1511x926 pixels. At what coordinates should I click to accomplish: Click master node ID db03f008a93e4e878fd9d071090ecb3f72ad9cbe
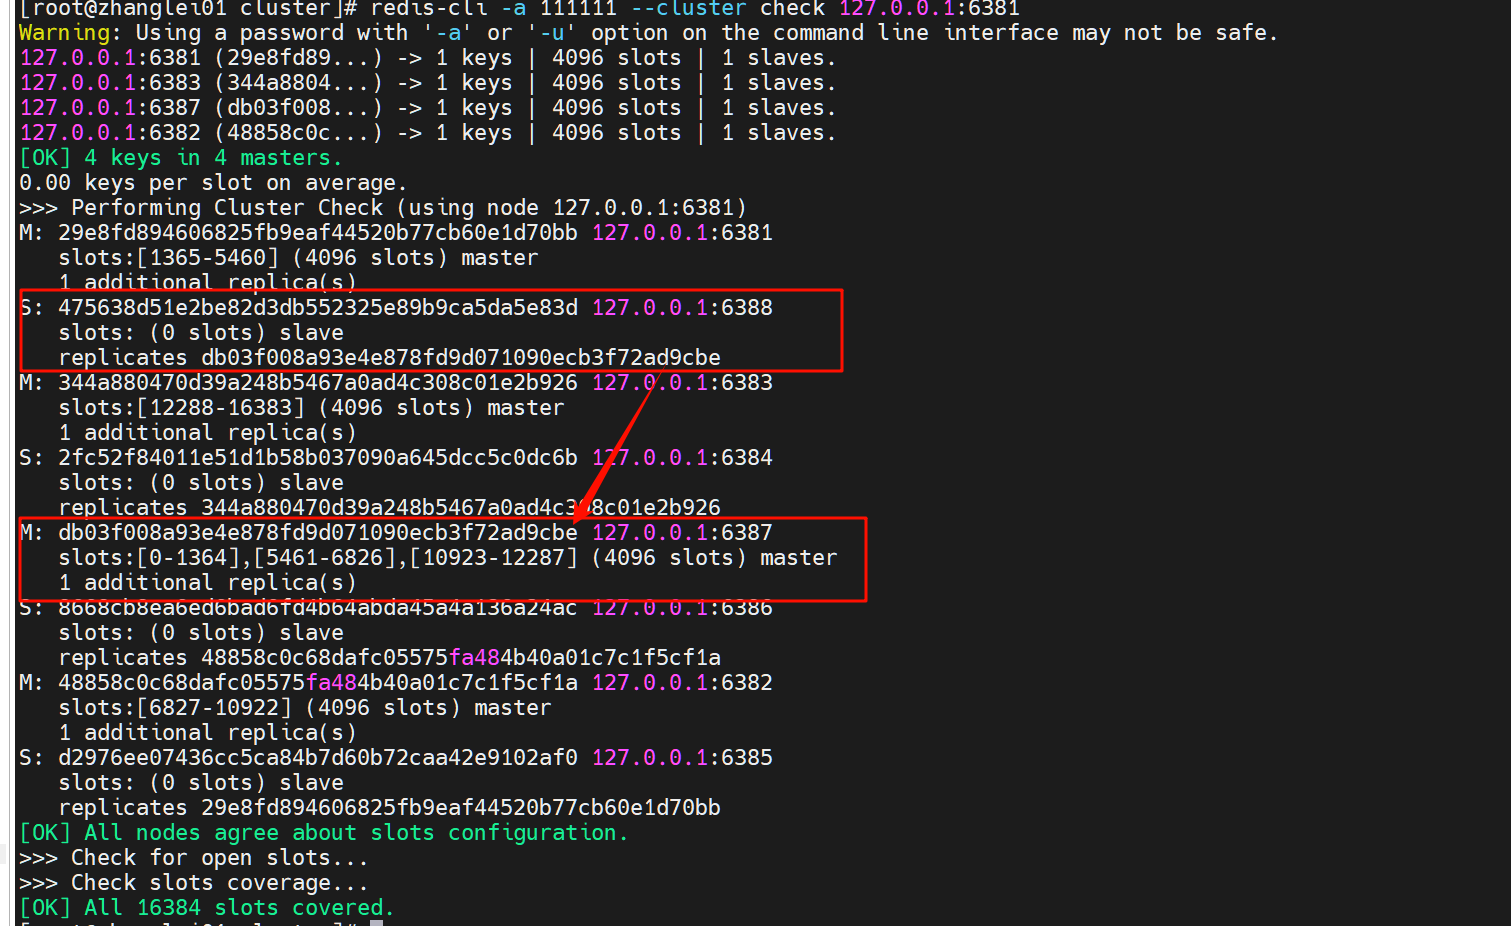pos(318,533)
